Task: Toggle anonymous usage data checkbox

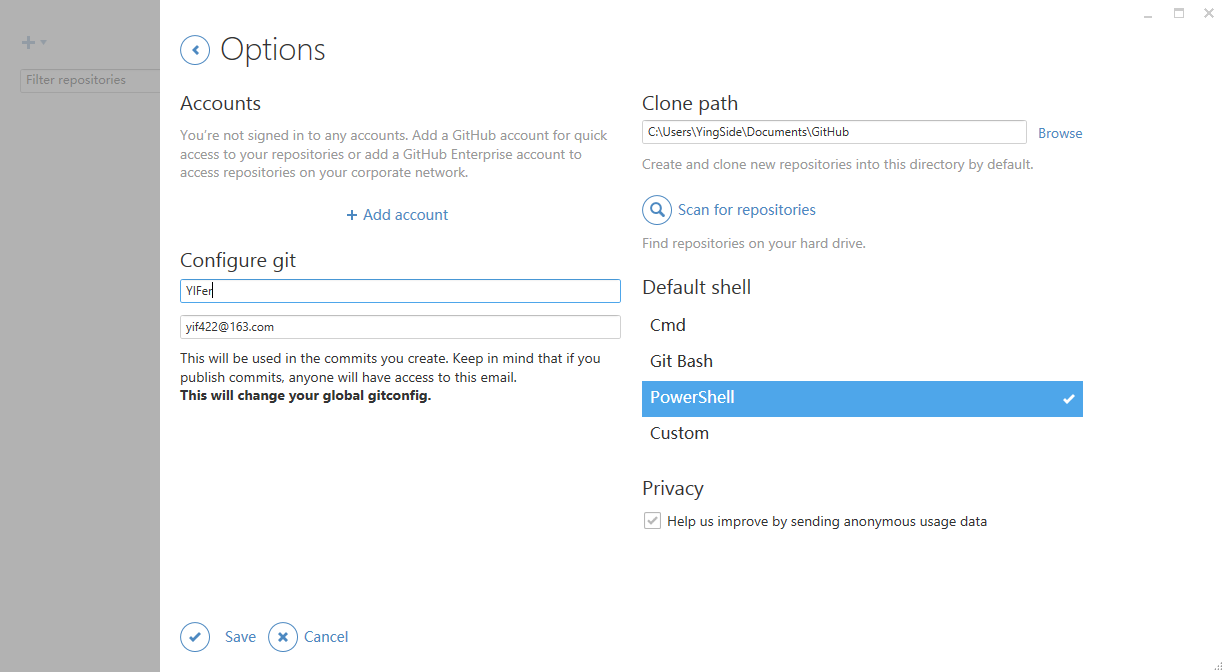Action: coord(652,521)
